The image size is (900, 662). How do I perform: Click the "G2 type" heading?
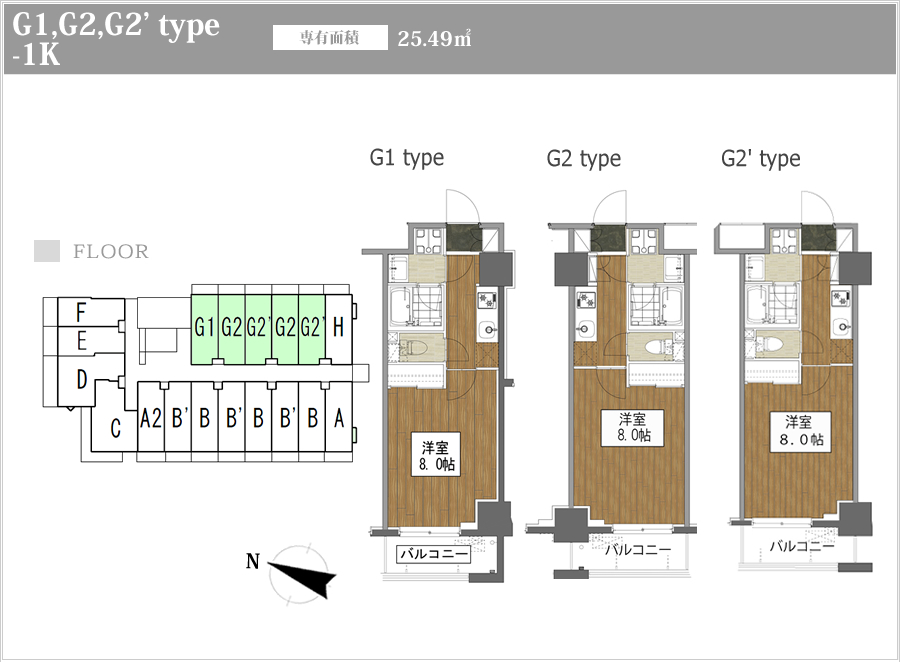(583, 159)
